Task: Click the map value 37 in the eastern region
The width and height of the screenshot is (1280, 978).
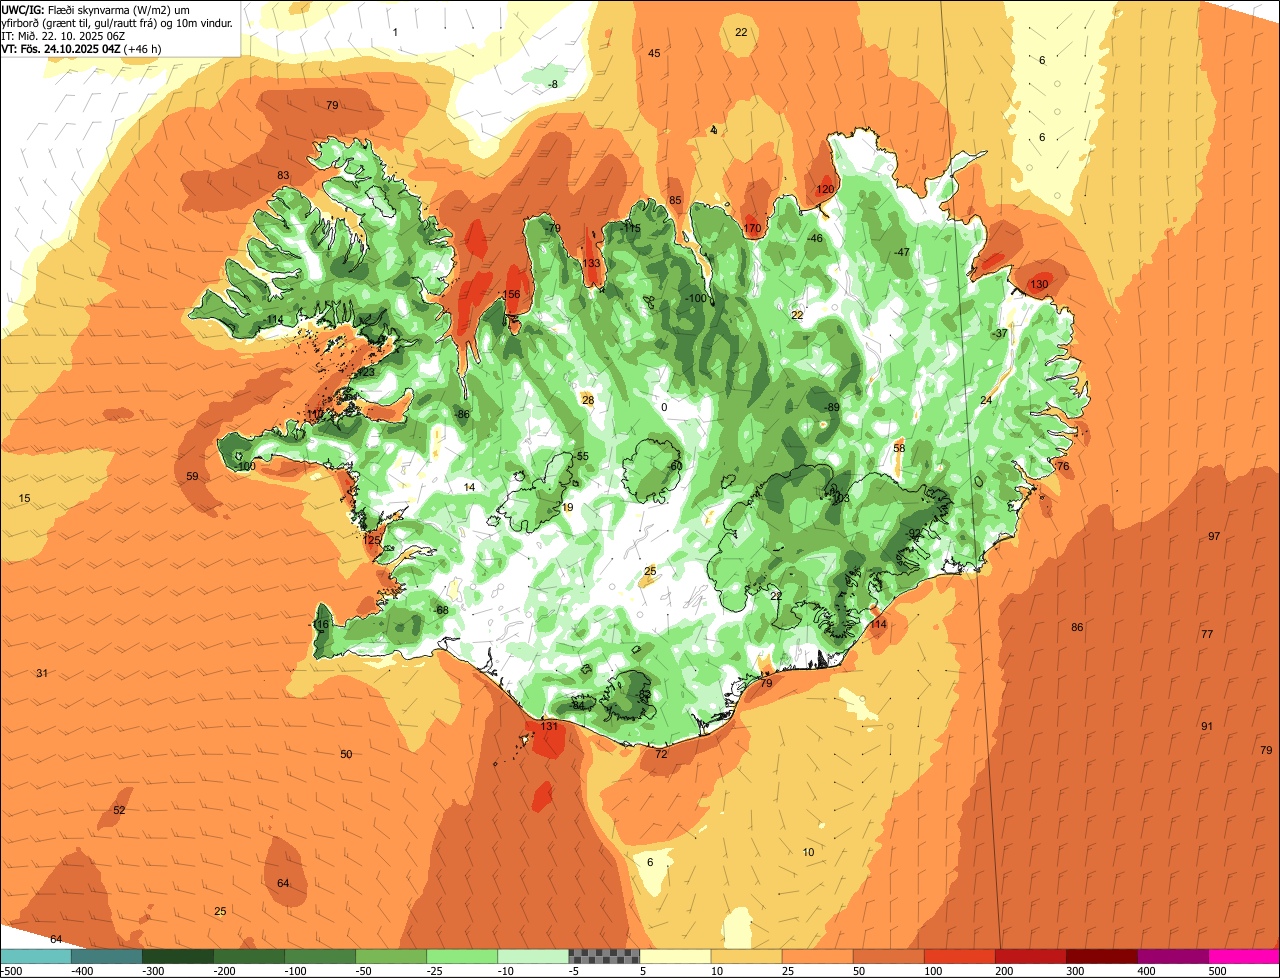Action: (x=1001, y=334)
